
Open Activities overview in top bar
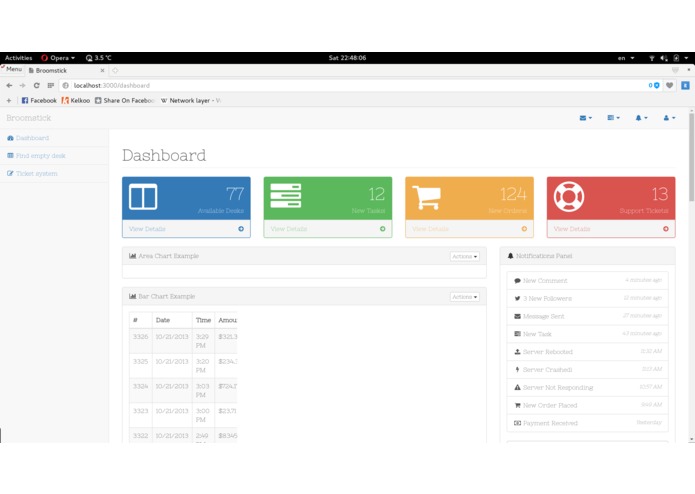point(19,58)
